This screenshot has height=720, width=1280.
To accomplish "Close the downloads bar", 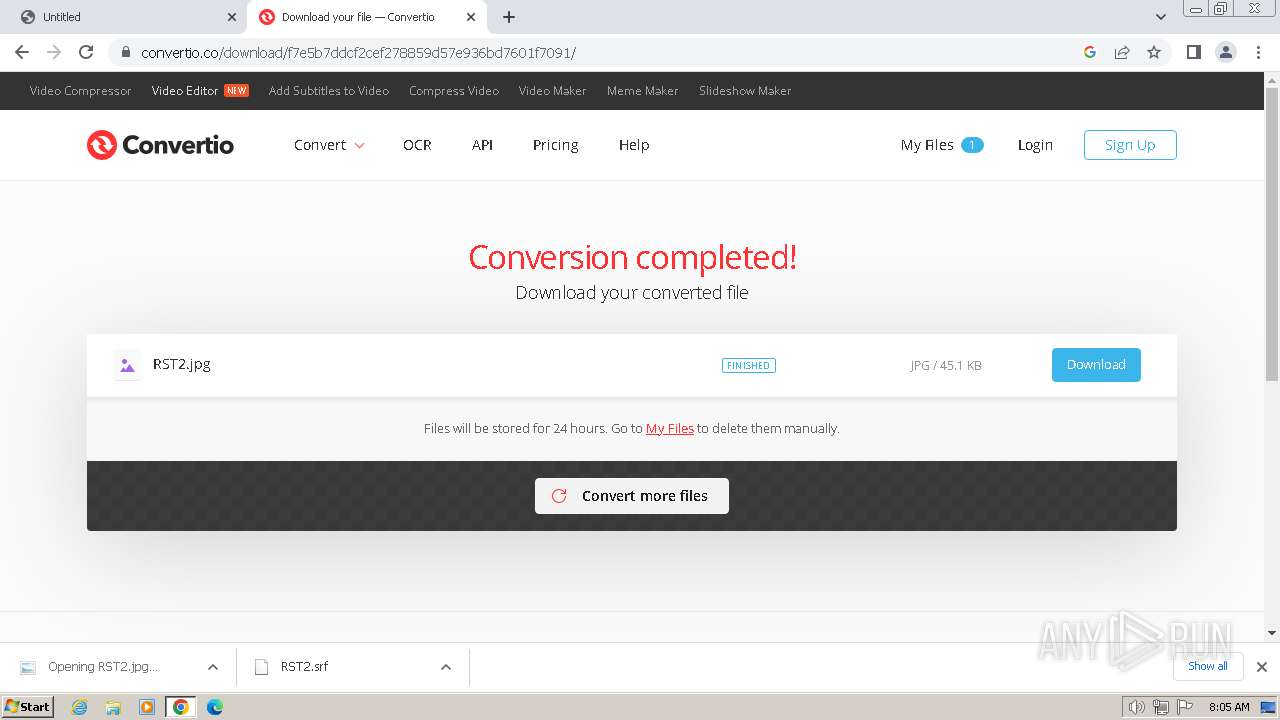I will pos(1262,667).
